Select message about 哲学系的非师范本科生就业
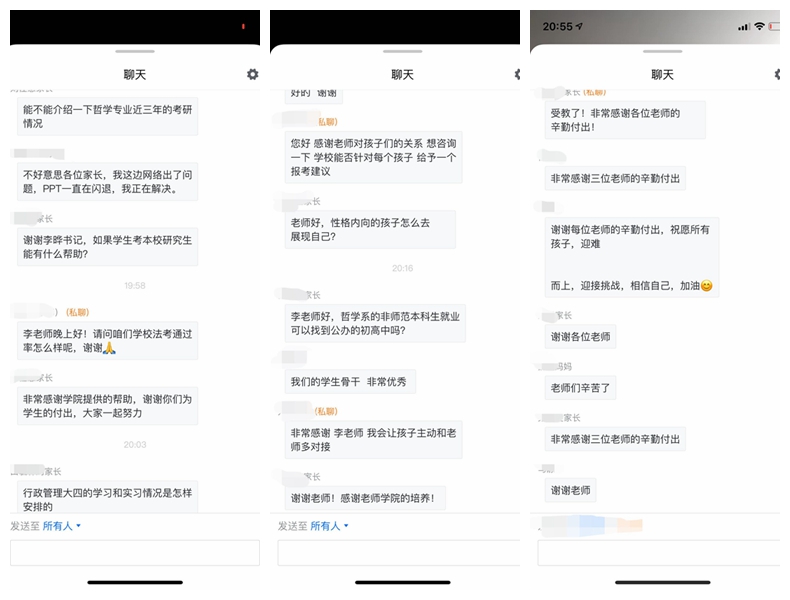790x600 pixels. coord(375,323)
